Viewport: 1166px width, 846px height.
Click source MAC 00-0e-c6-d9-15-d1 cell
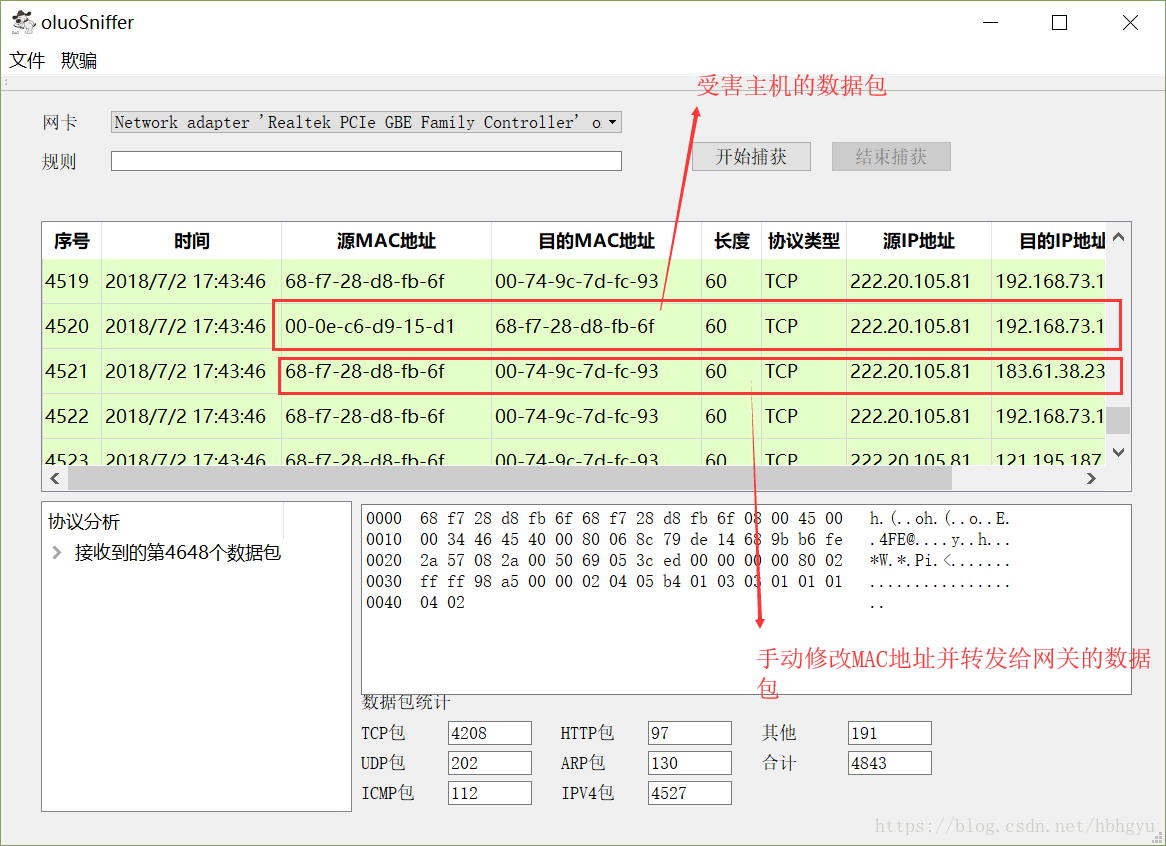pyautogui.click(x=386, y=326)
